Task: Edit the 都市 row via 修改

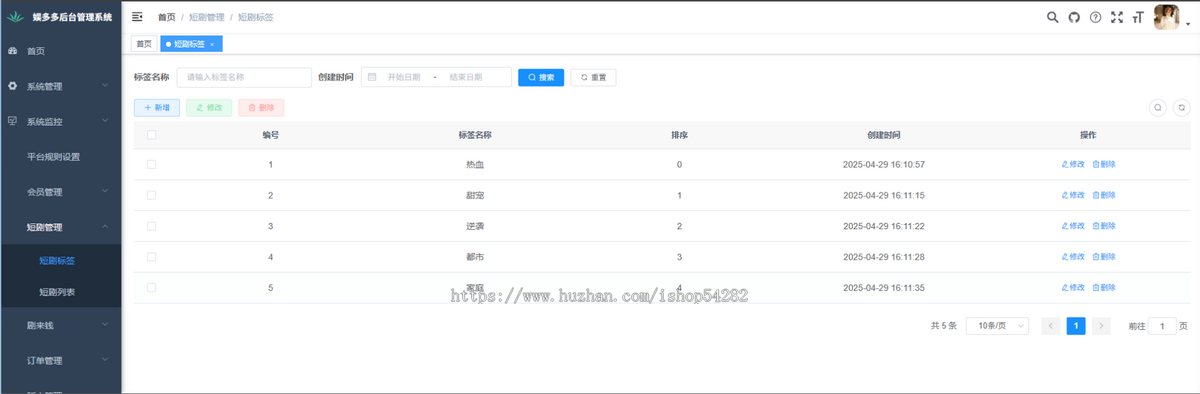Action: tap(1073, 257)
